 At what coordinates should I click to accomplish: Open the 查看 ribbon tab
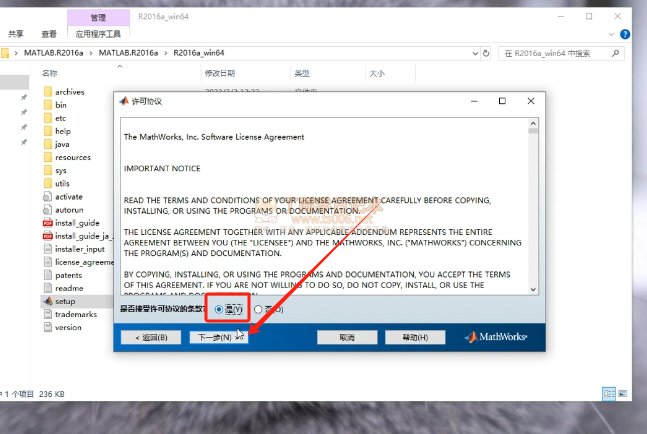[x=49, y=34]
